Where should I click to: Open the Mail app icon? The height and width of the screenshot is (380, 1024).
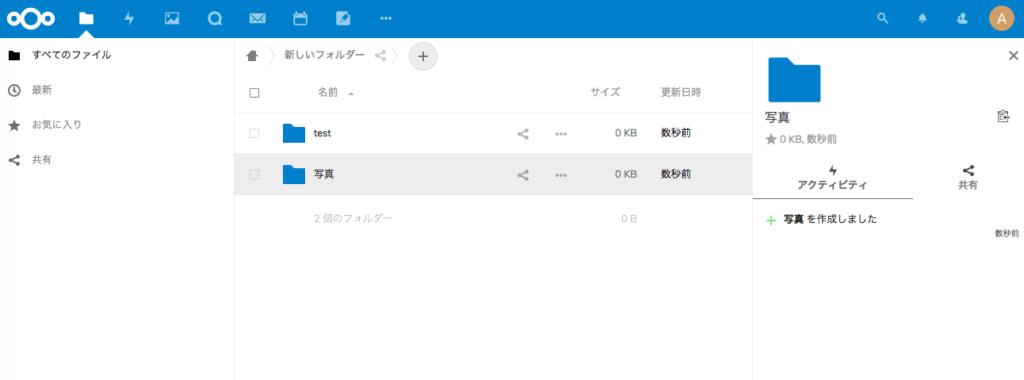pos(257,18)
